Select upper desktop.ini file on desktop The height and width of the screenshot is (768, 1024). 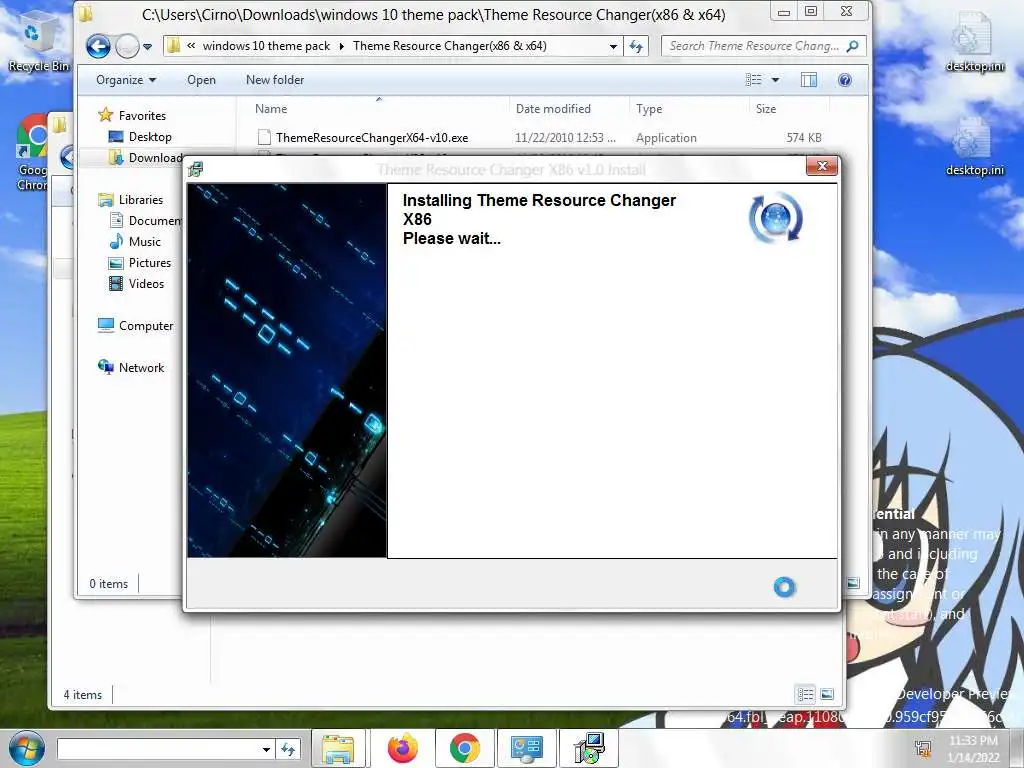coord(974,41)
